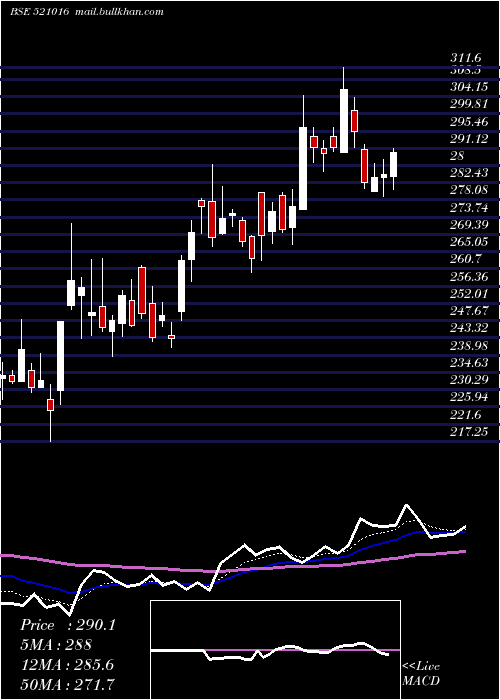Click the 252.01 price level label
The height and width of the screenshot is (700, 500).
(x=469, y=294)
